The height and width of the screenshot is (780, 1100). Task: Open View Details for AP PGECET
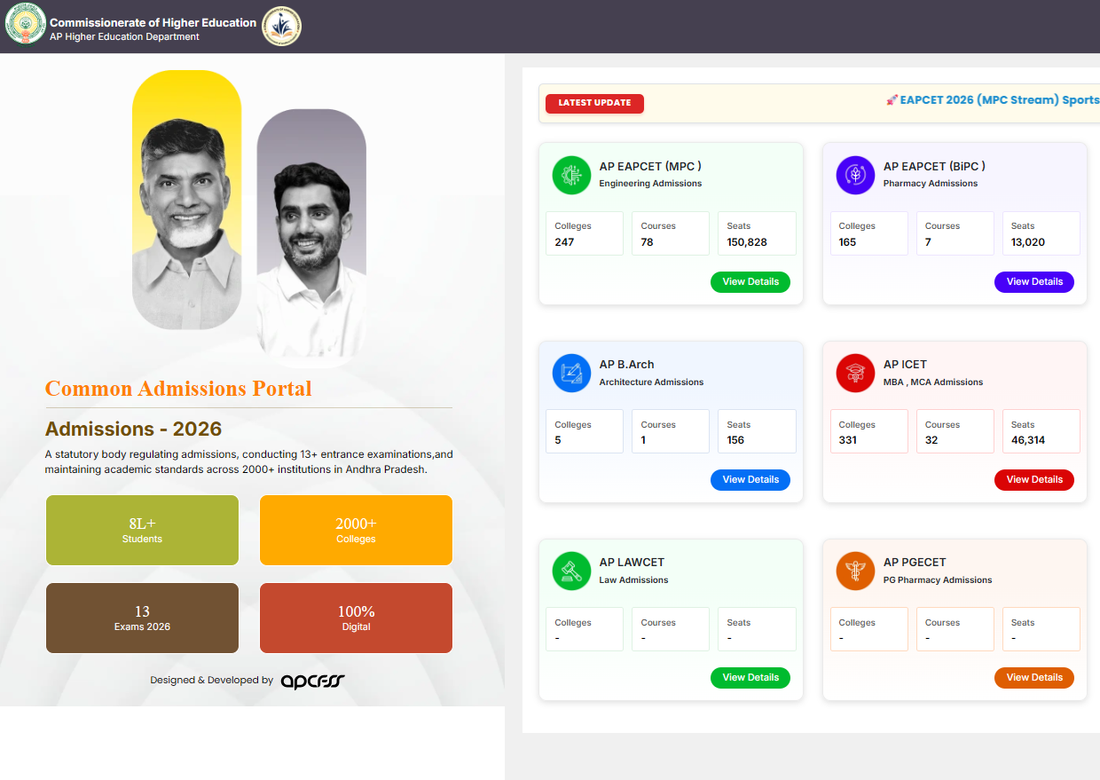(1034, 678)
